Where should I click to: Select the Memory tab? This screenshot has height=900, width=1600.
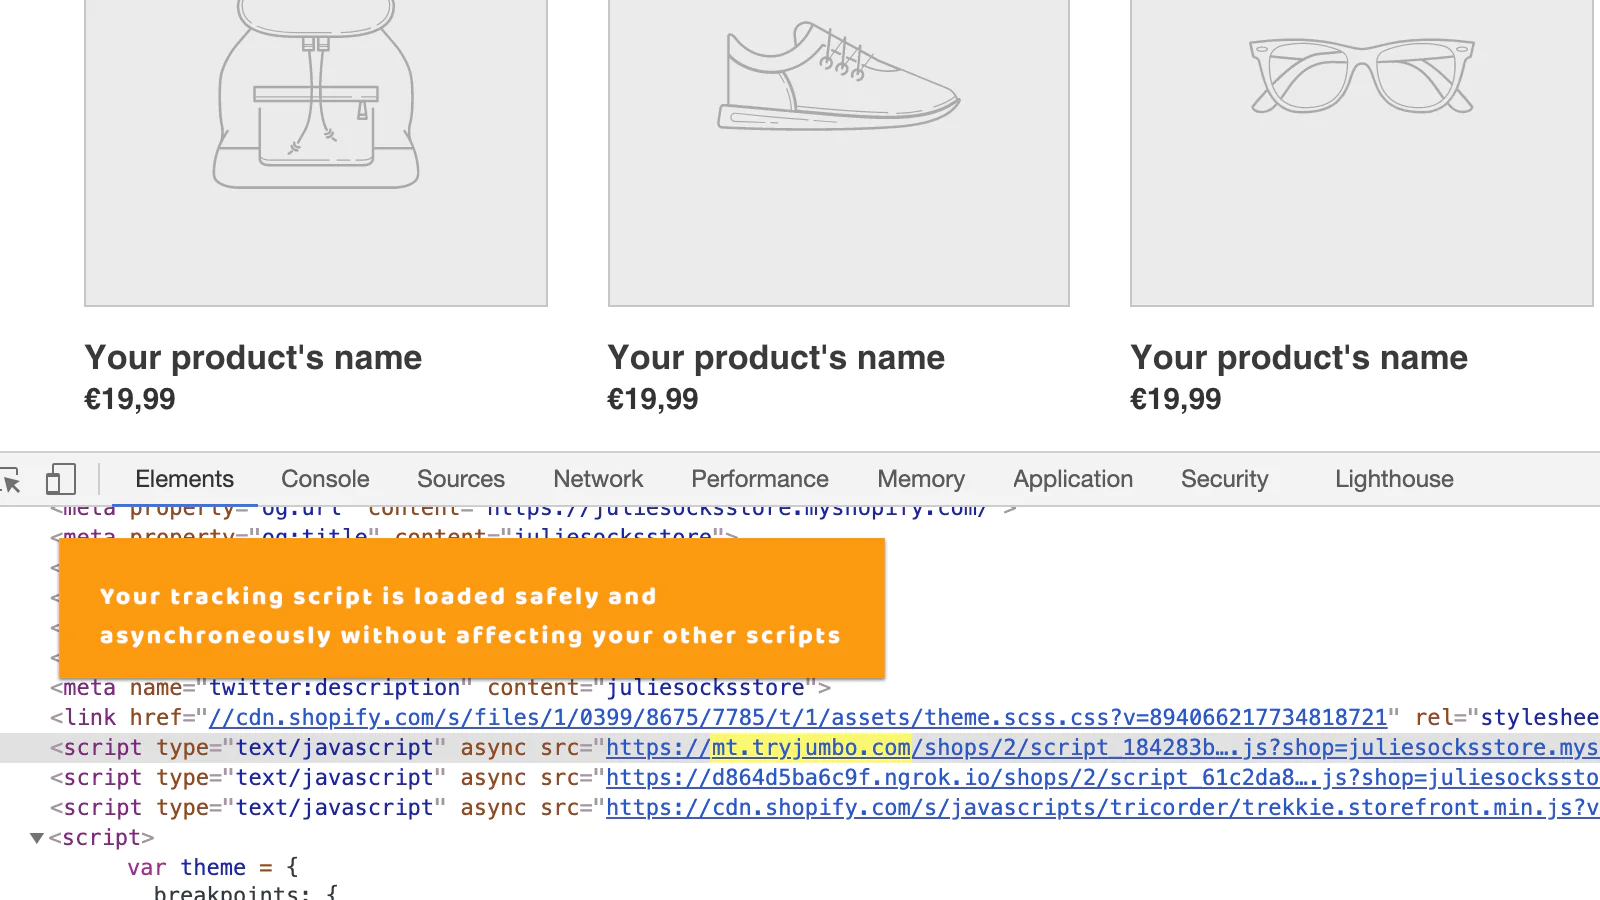(921, 479)
